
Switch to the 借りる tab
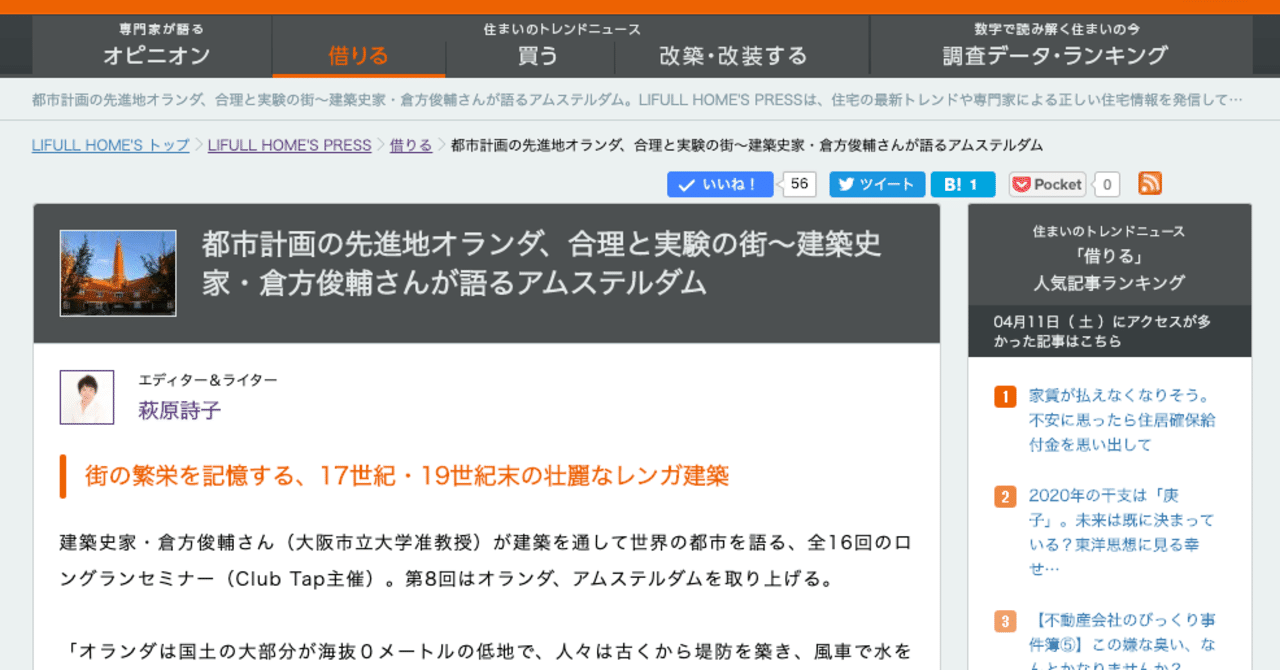point(358,56)
